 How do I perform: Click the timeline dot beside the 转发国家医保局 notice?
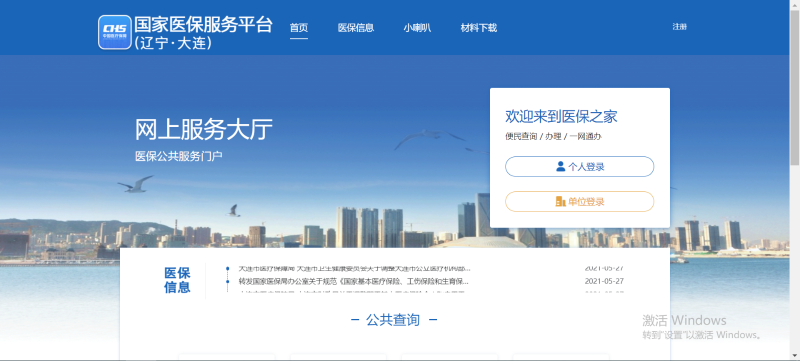tap(227, 281)
